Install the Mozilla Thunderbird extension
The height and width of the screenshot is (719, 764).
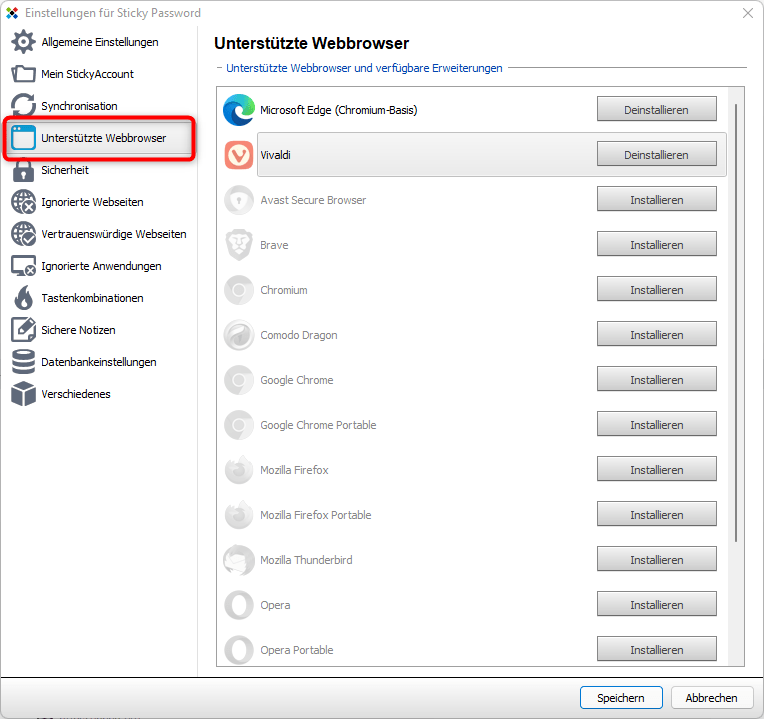tap(656, 560)
